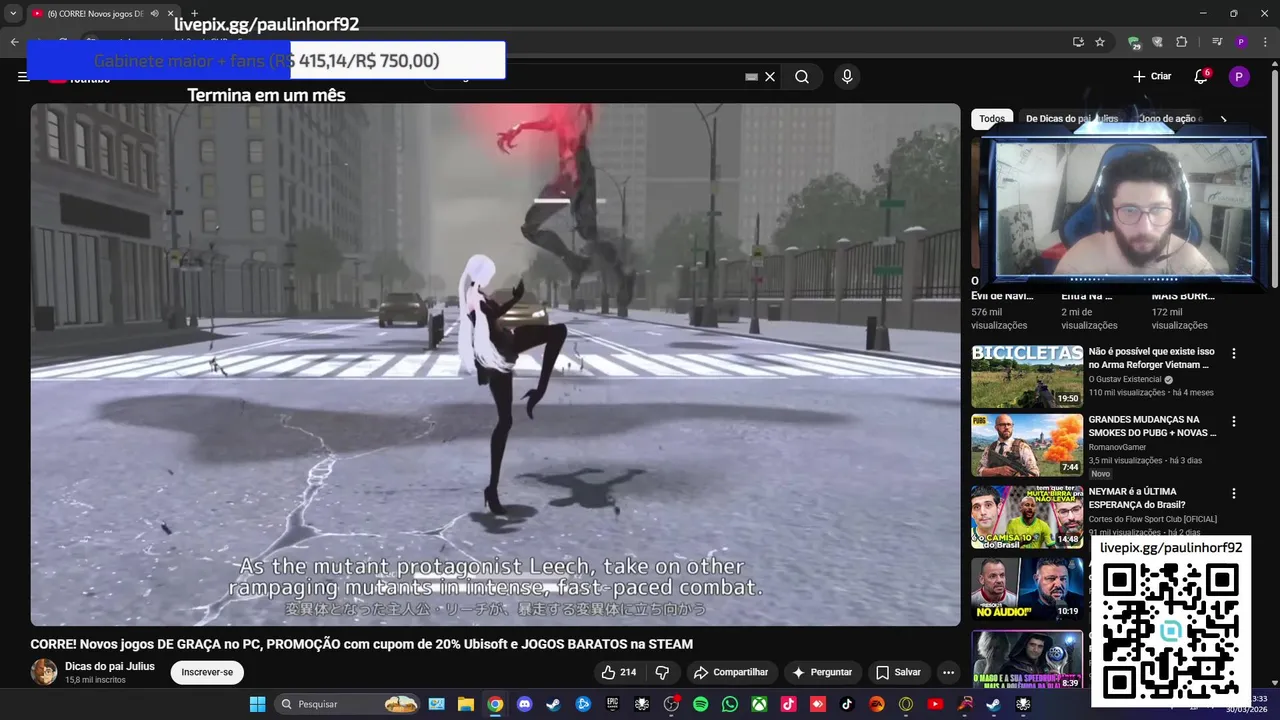Open WhatsApp from the taskbar
The image size is (1280, 720).
pos(730,704)
